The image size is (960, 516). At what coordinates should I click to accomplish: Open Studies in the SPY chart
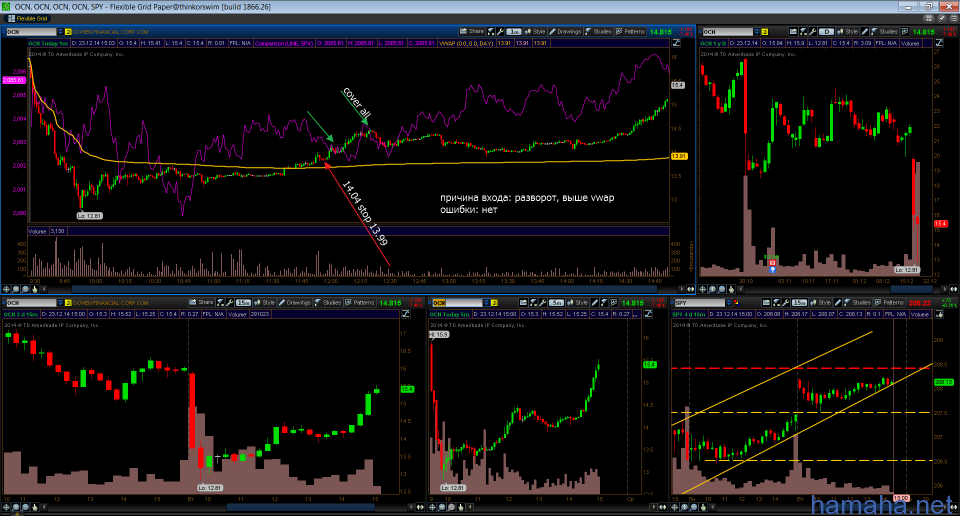click(857, 302)
